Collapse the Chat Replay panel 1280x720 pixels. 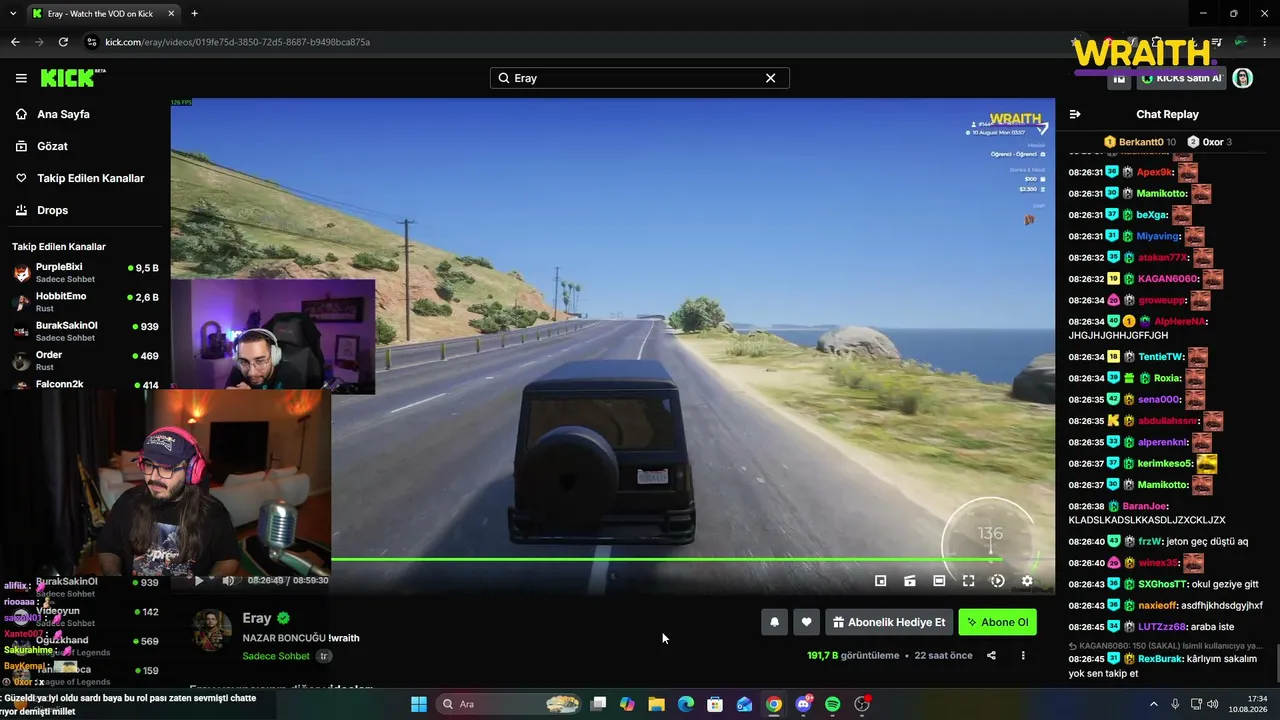[x=1075, y=114]
